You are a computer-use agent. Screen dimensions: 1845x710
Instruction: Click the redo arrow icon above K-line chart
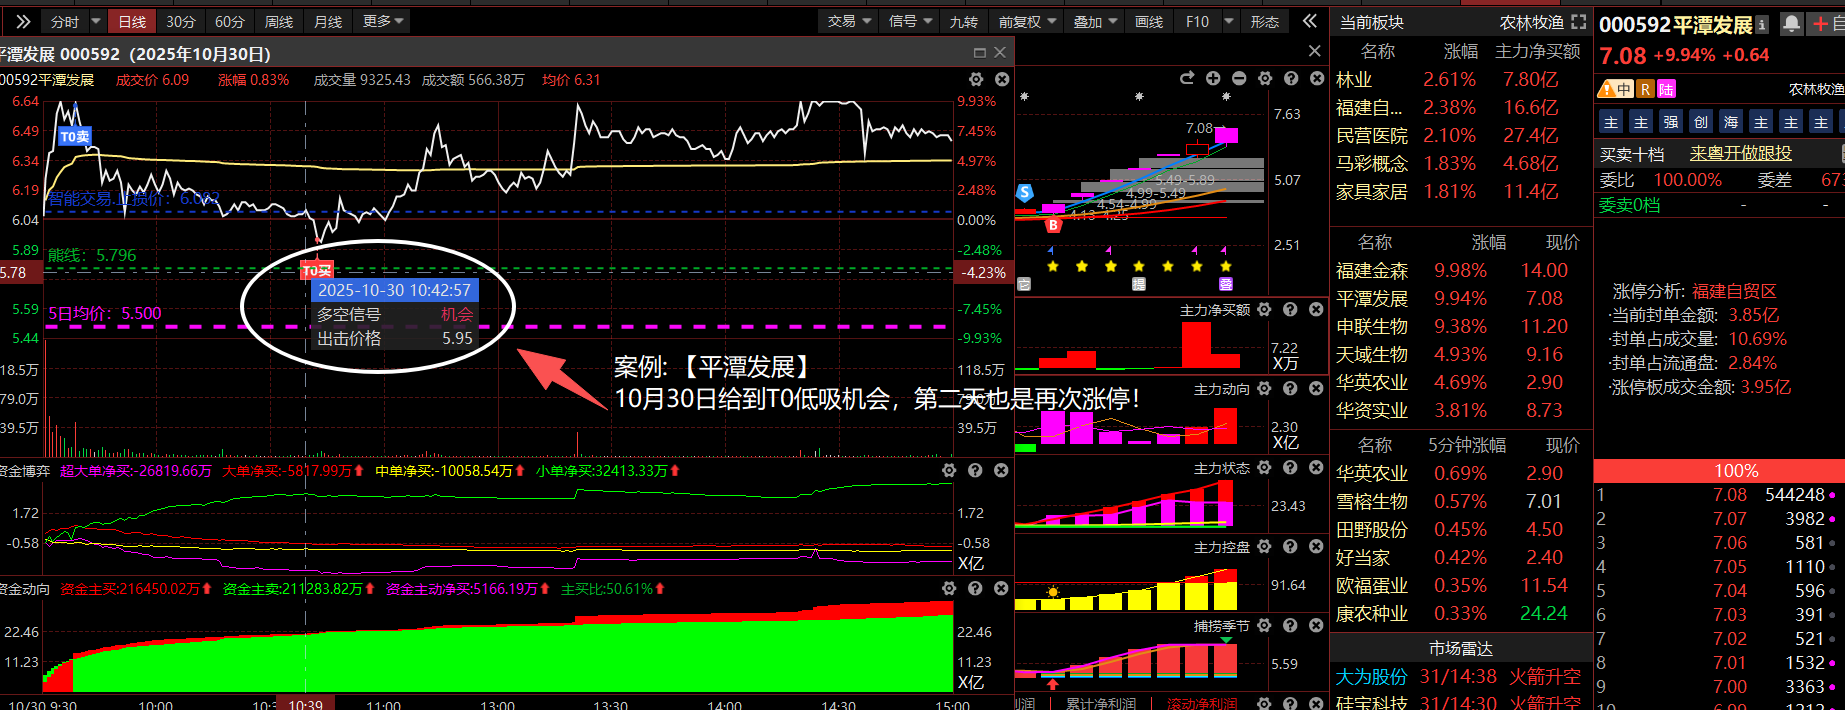1187,78
